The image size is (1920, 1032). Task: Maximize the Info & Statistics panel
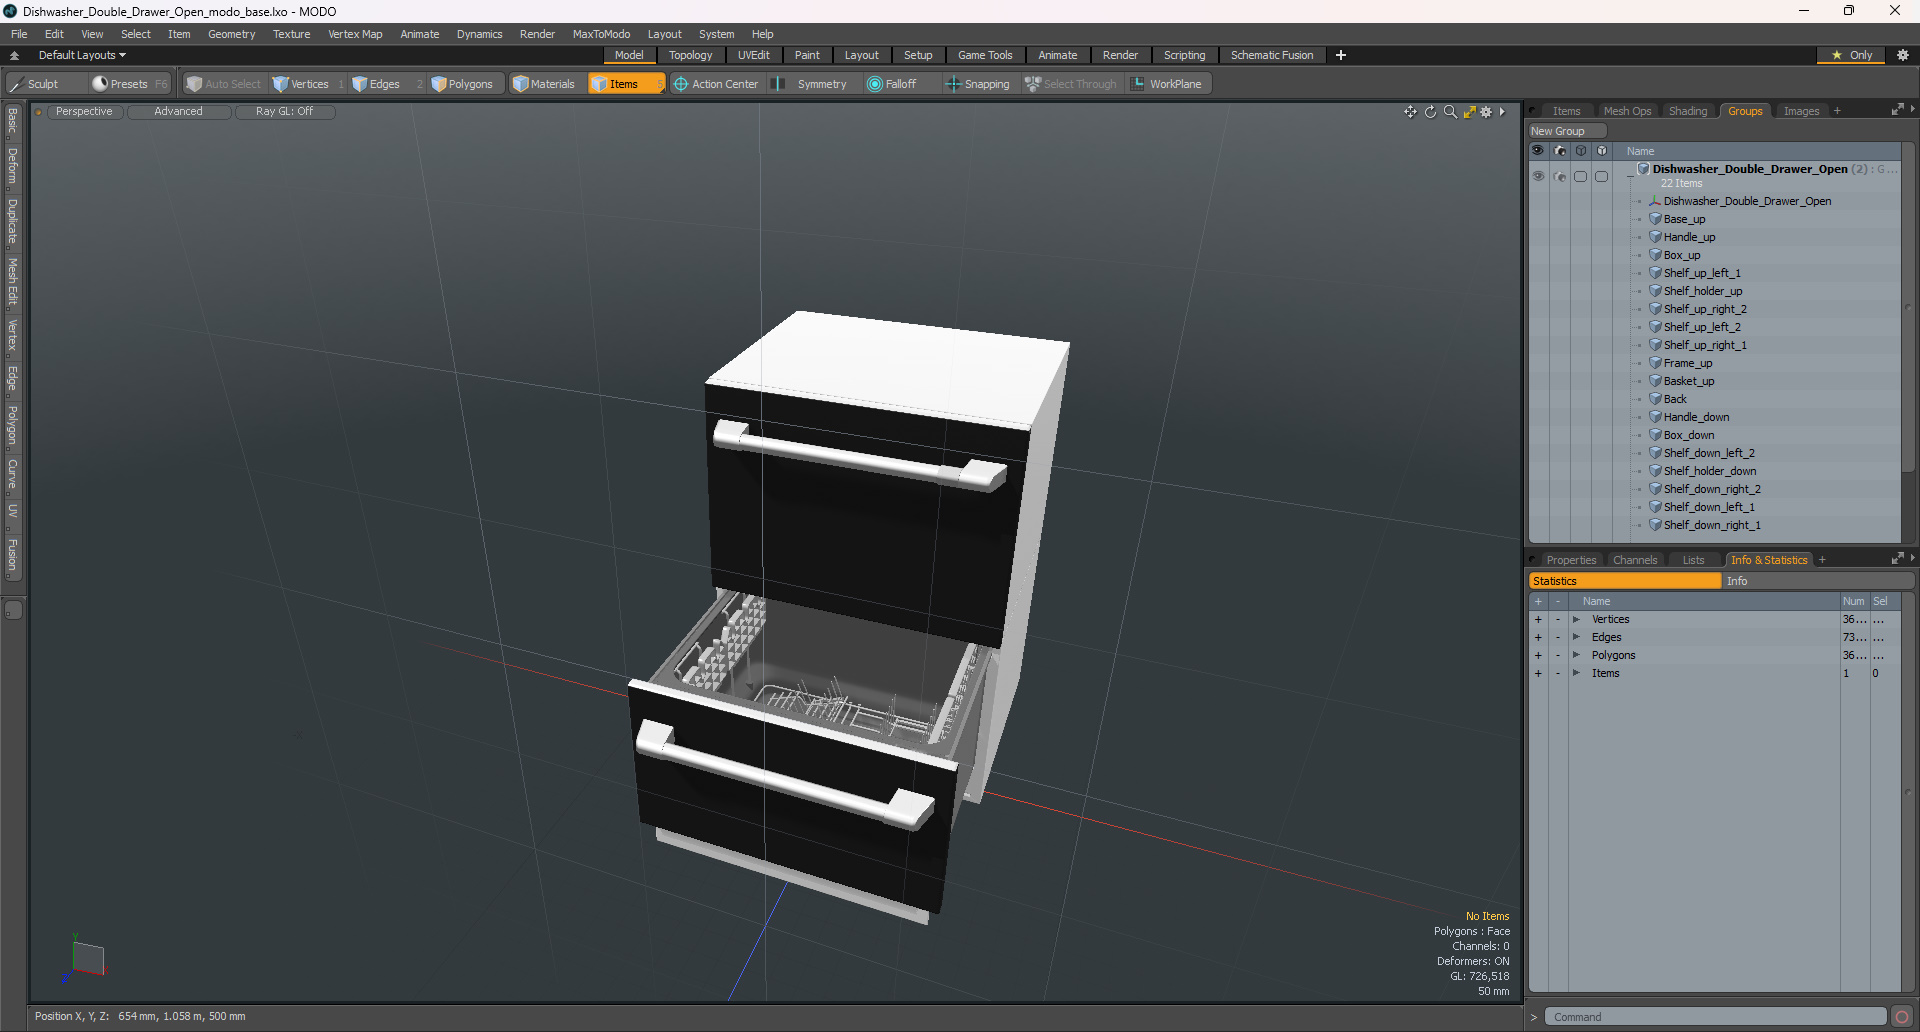[1897, 559]
